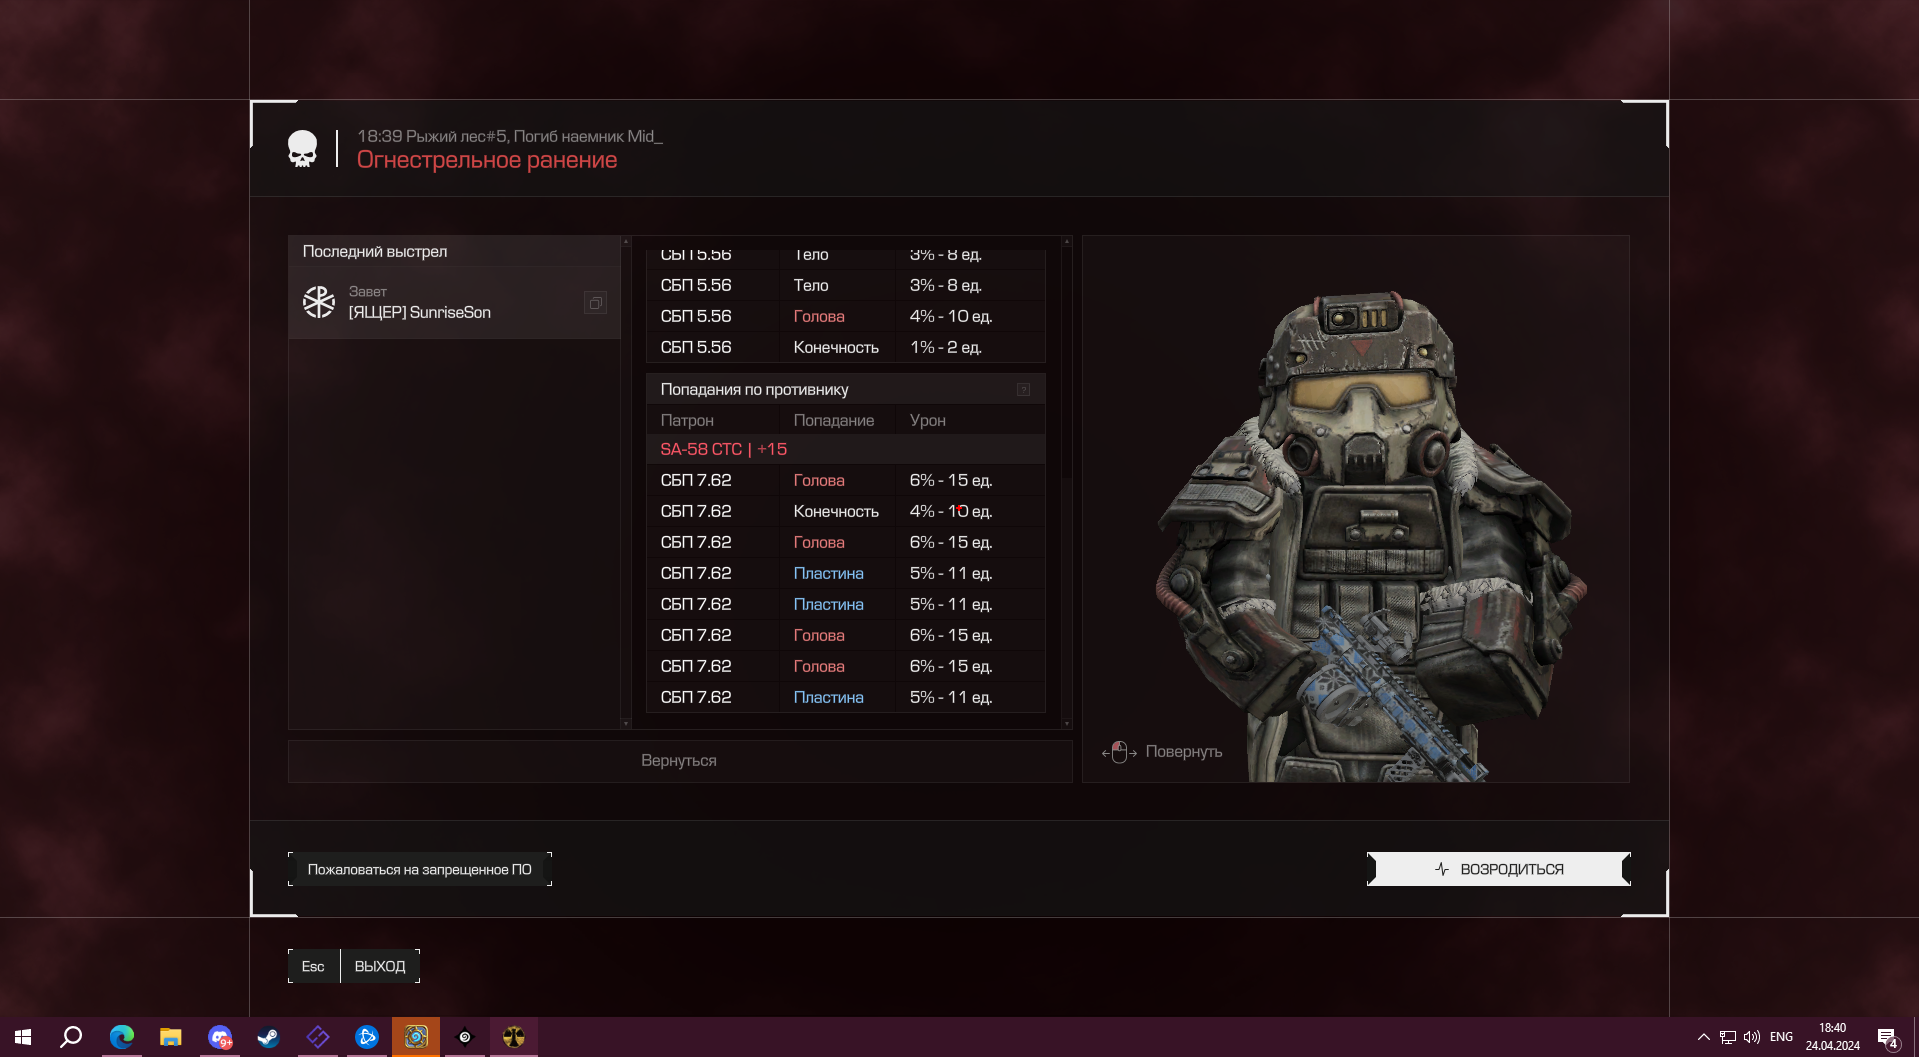Open the notification center icon
The image size is (1919, 1057).
click(1887, 1037)
